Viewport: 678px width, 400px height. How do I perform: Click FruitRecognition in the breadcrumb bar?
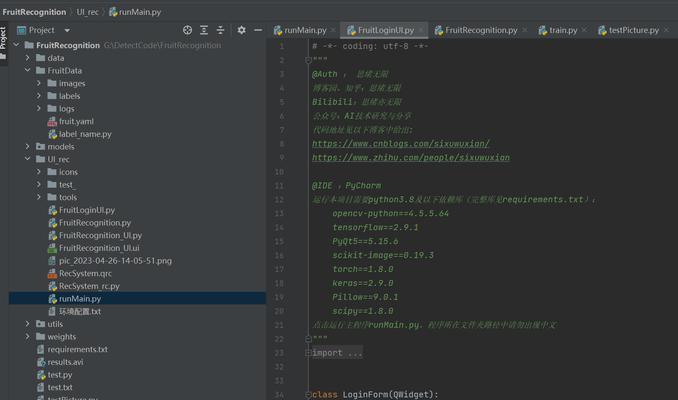pos(34,12)
